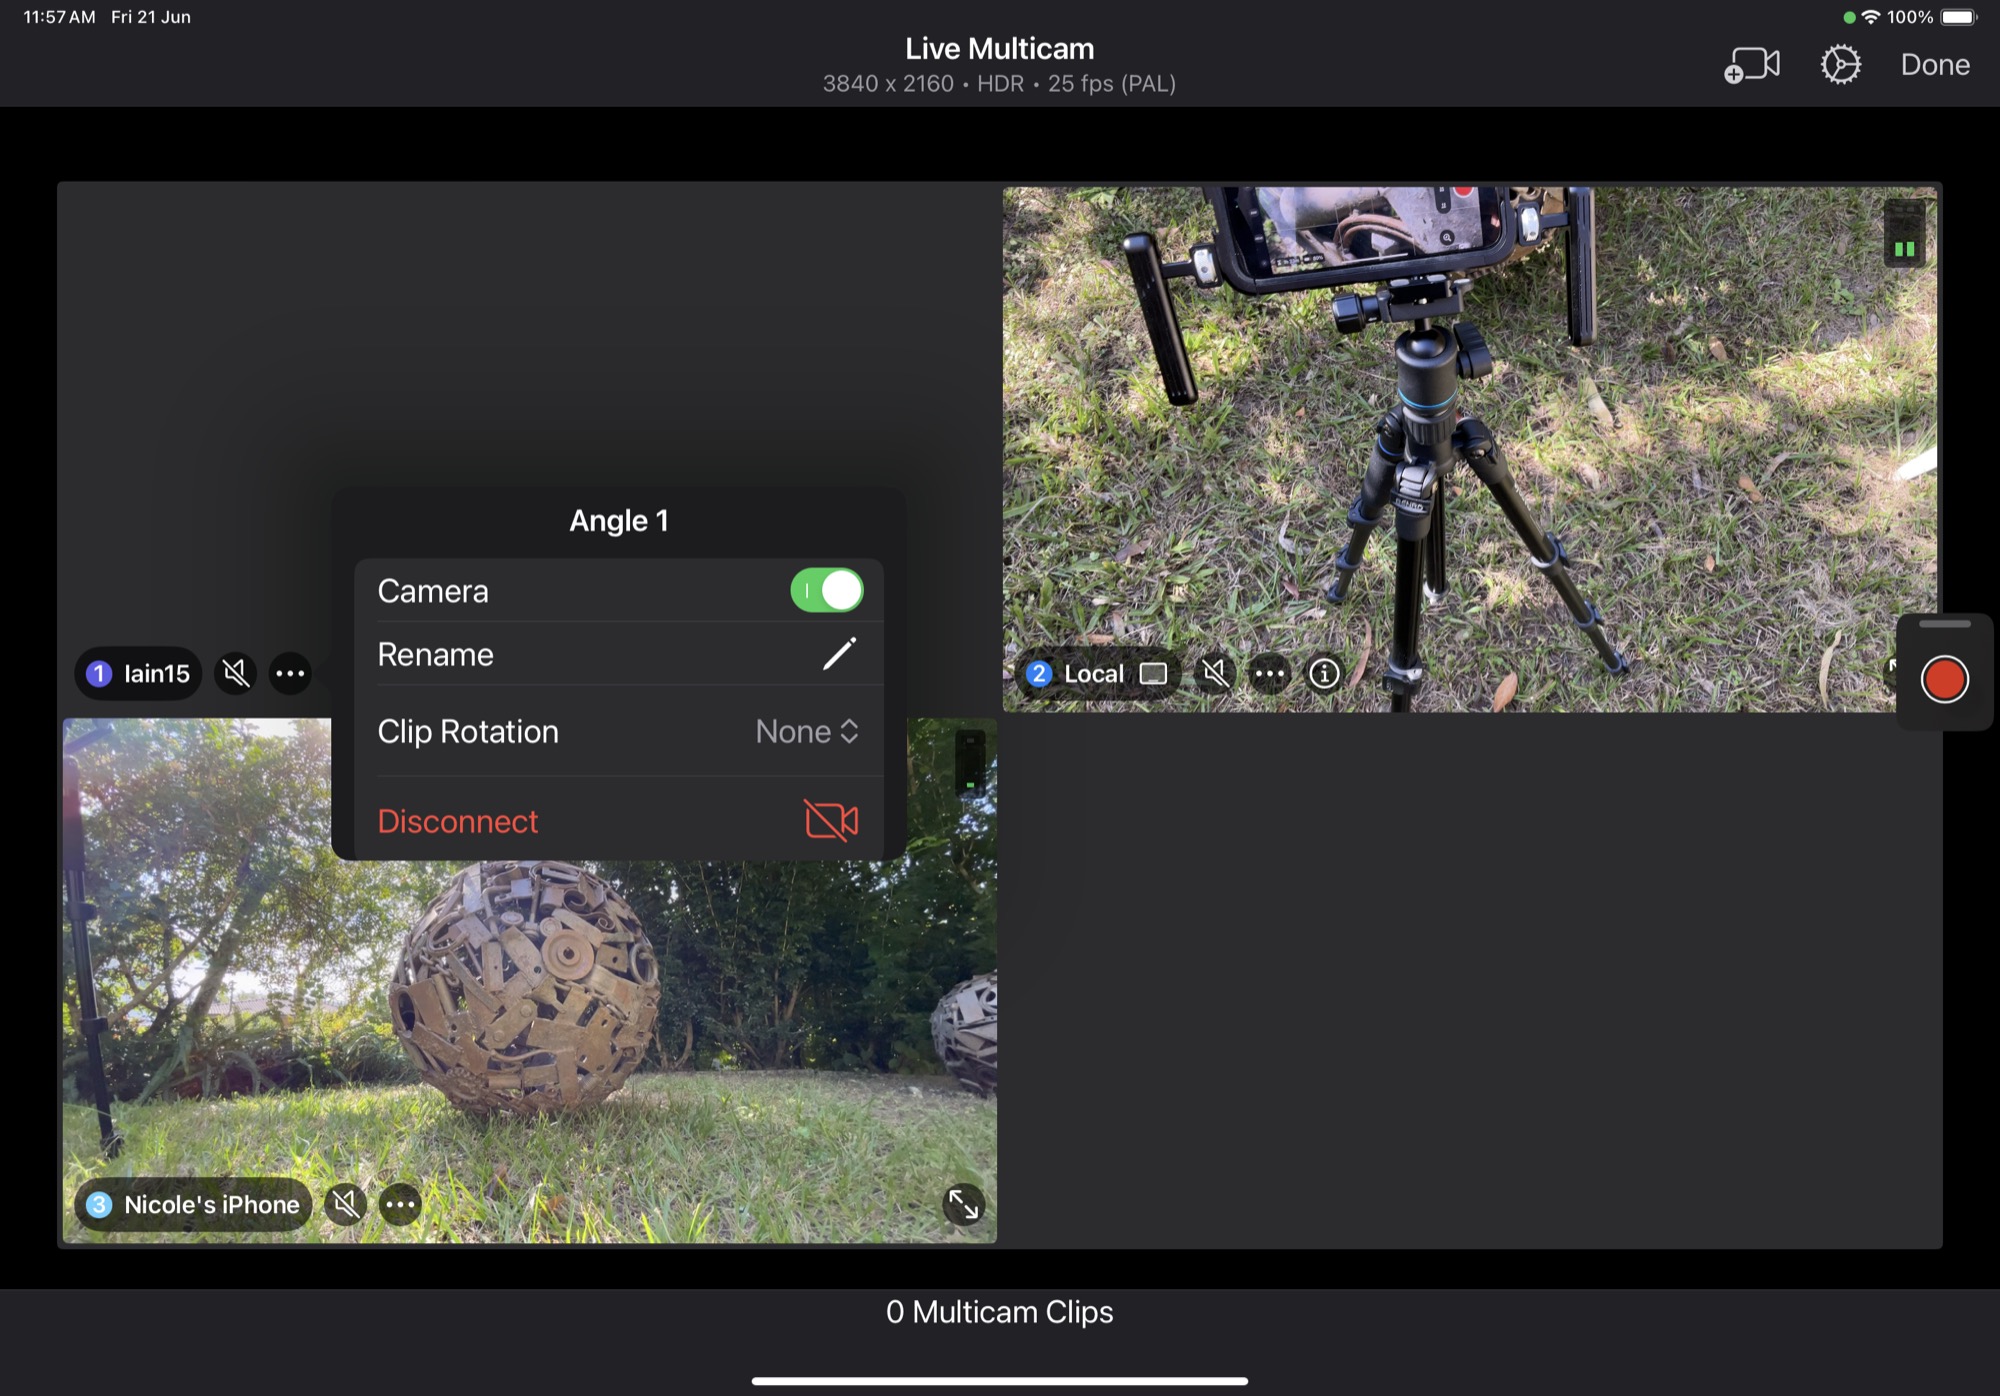Expand Nicole's iPhone preview to fullscreen
The image size is (2000, 1396).
point(964,1205)
